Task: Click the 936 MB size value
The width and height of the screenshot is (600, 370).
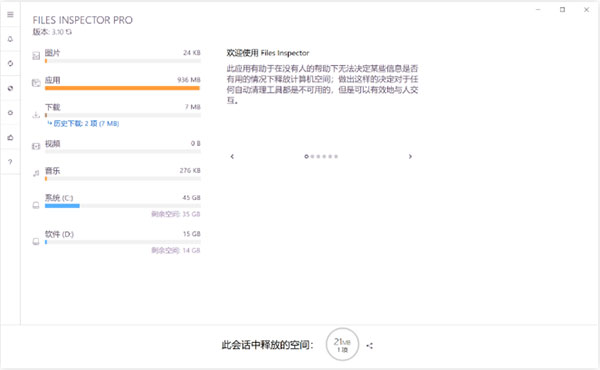Action: (x=189, y=80)
